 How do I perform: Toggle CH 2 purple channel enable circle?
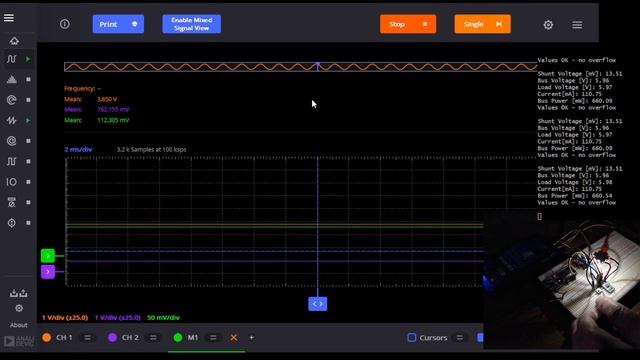click(112, 338)
